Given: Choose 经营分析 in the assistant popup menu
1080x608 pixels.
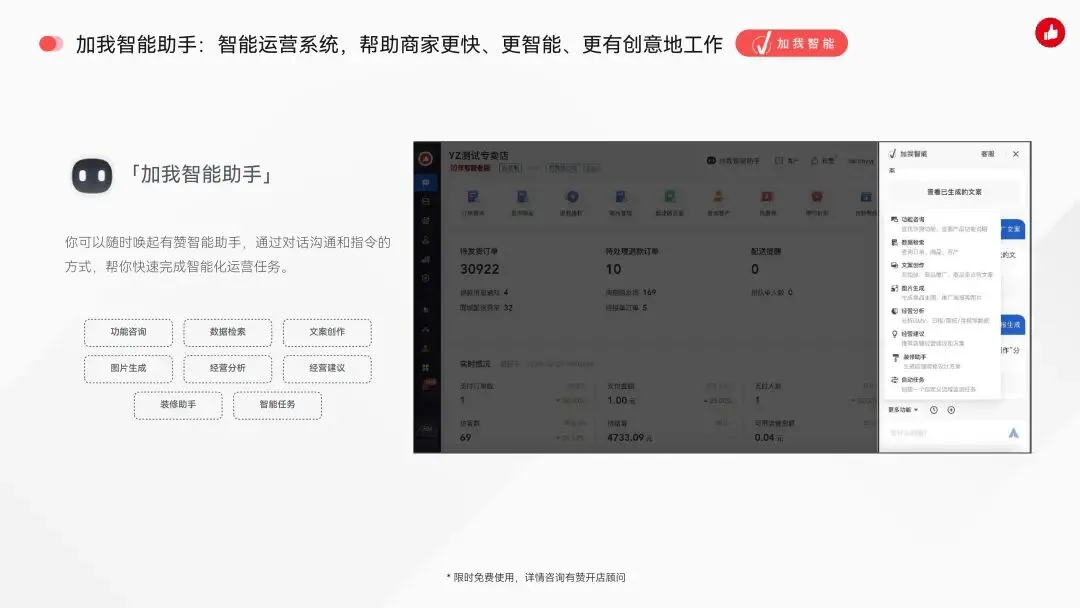Looking at the screenshot, I should tap(941, 315).
